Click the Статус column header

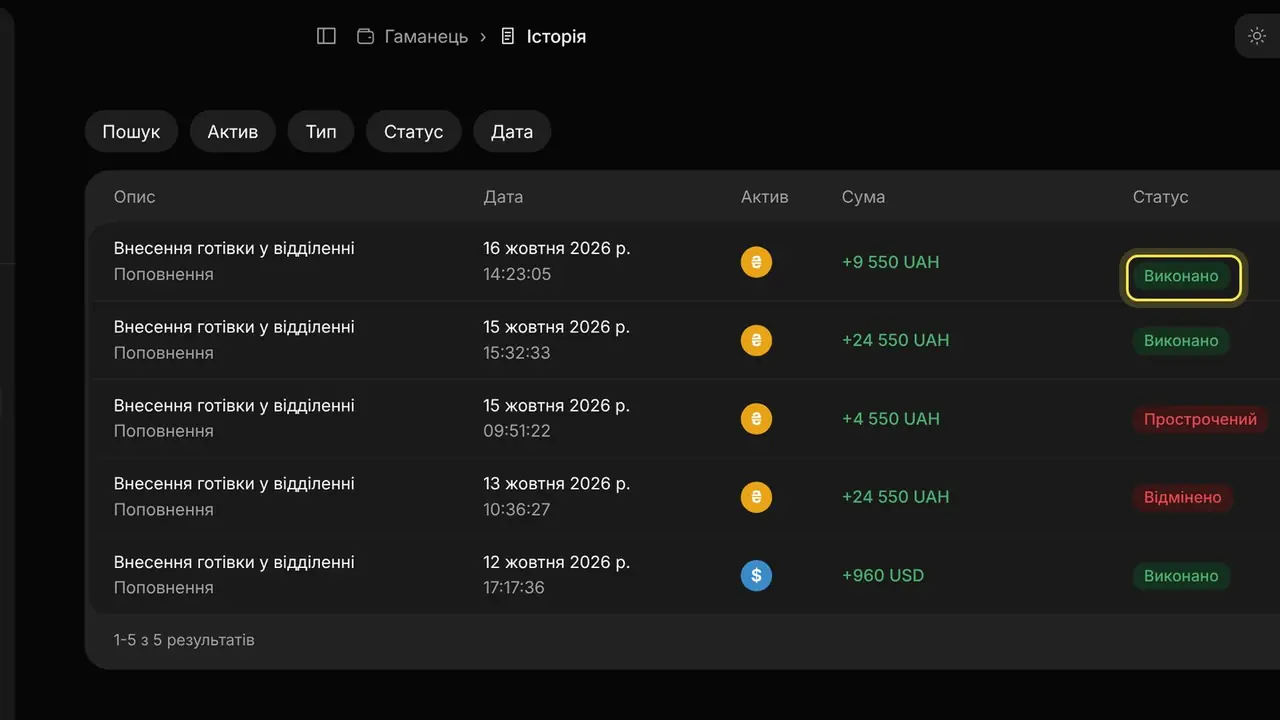coord(1160,197)
